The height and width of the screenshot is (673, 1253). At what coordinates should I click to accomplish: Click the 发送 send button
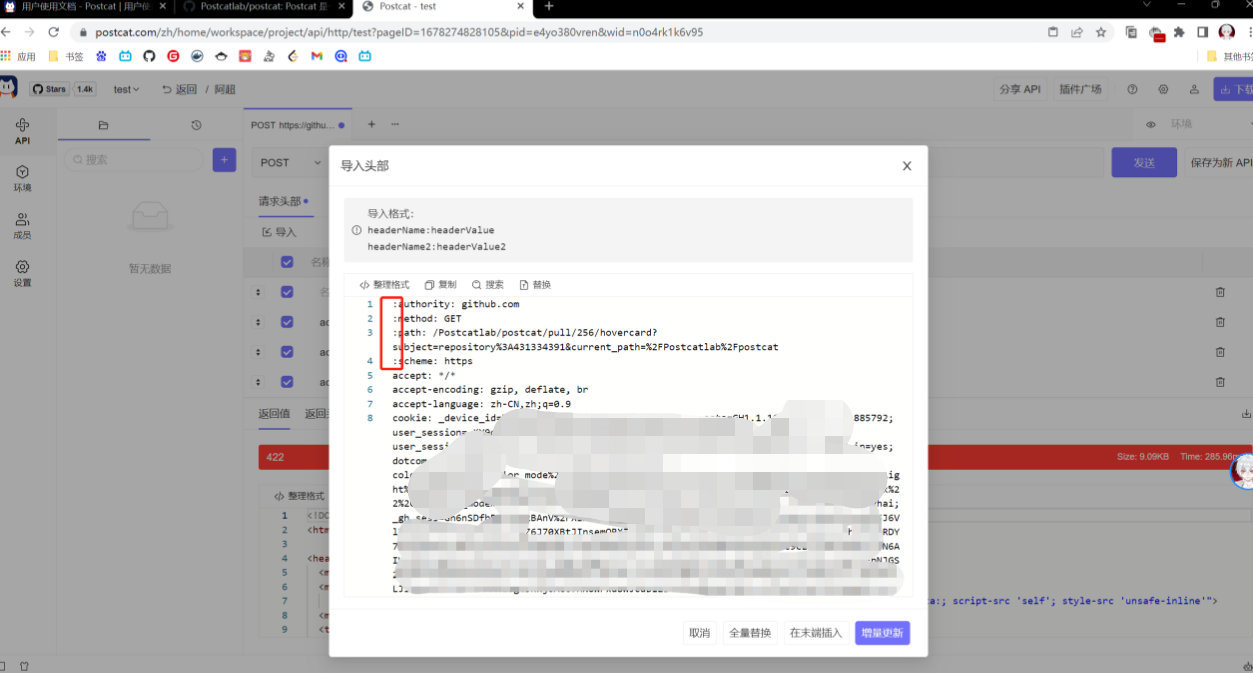(1144, 162)
